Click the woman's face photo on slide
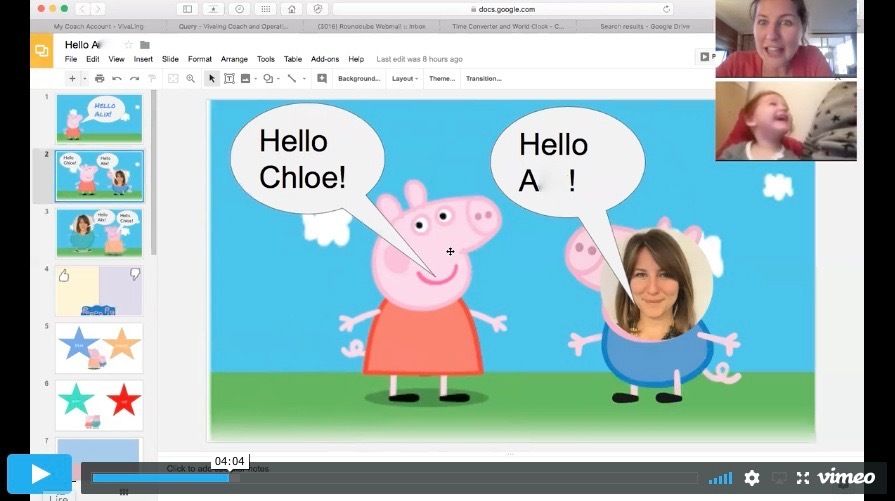The image size is (895, 501). (x=656, y=284)
